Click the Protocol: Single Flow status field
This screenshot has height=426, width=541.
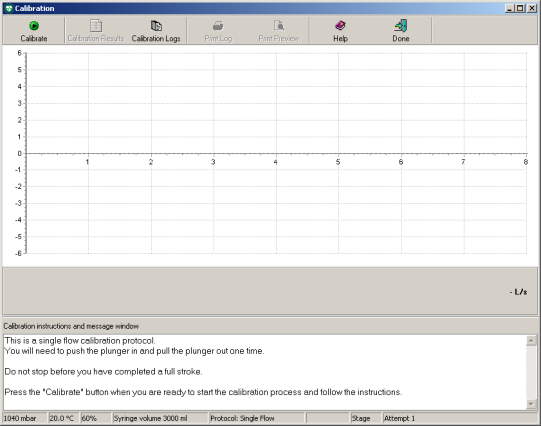click(x=257, y=418)
